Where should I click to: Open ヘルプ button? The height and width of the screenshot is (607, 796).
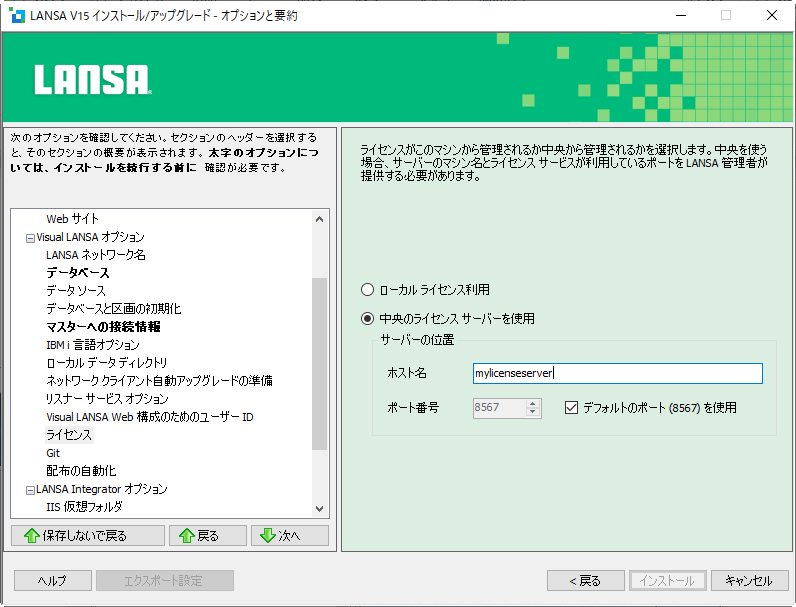(53, 581)
